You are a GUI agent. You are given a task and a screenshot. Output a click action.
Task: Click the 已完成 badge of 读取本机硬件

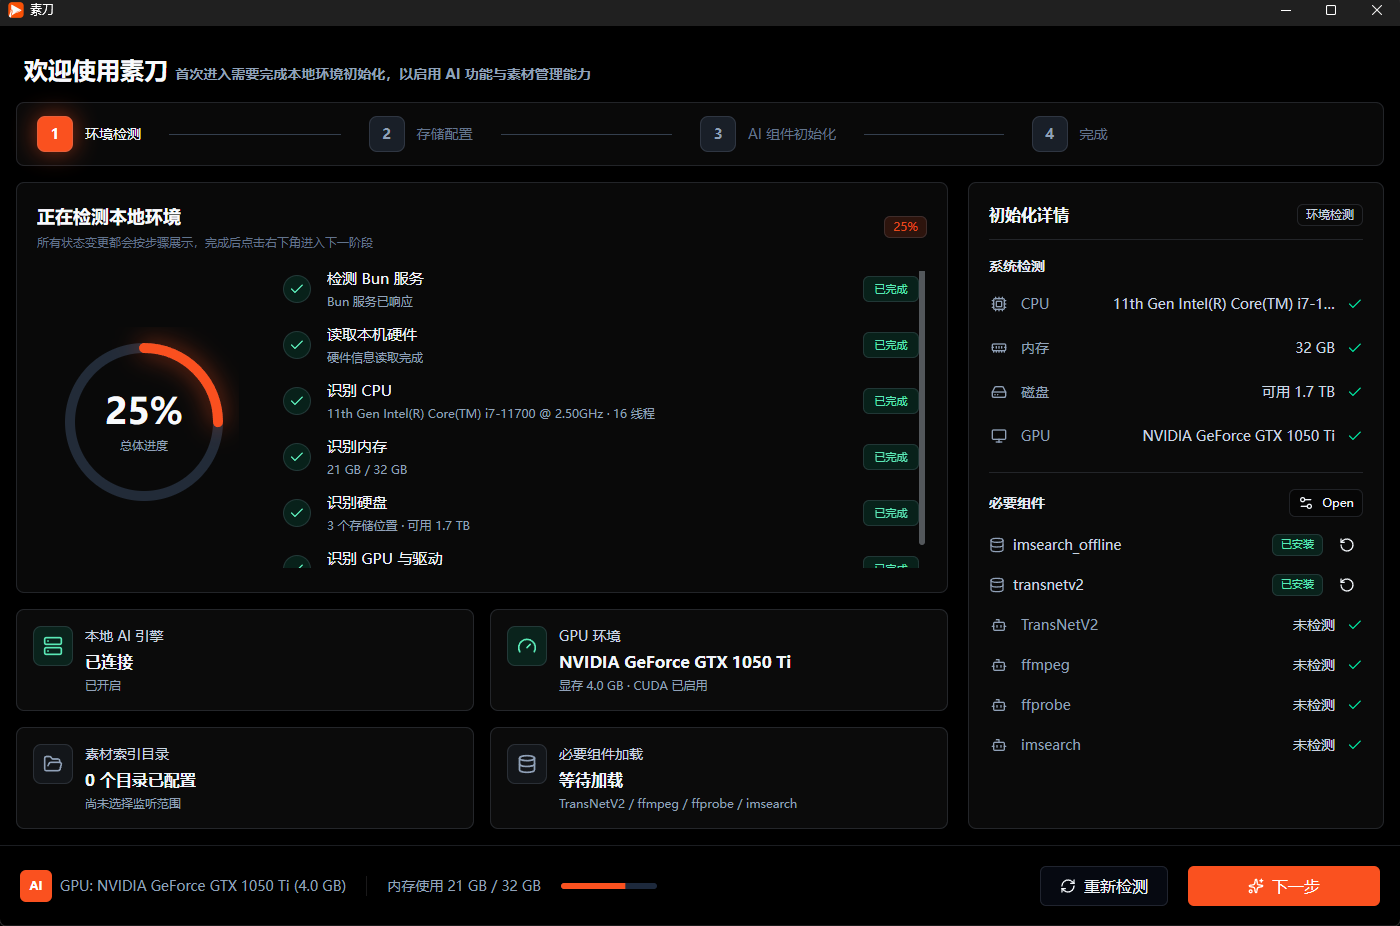click(x=891, y=345)
